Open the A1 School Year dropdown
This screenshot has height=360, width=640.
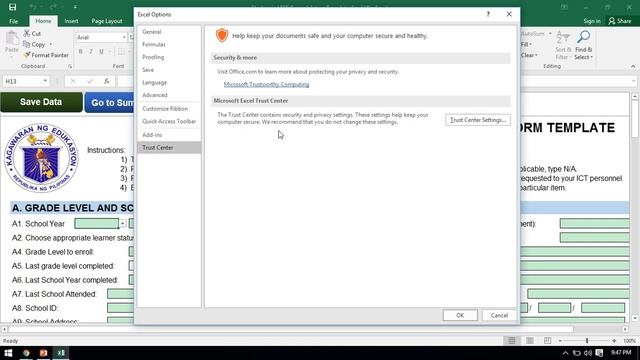[122, 224]
